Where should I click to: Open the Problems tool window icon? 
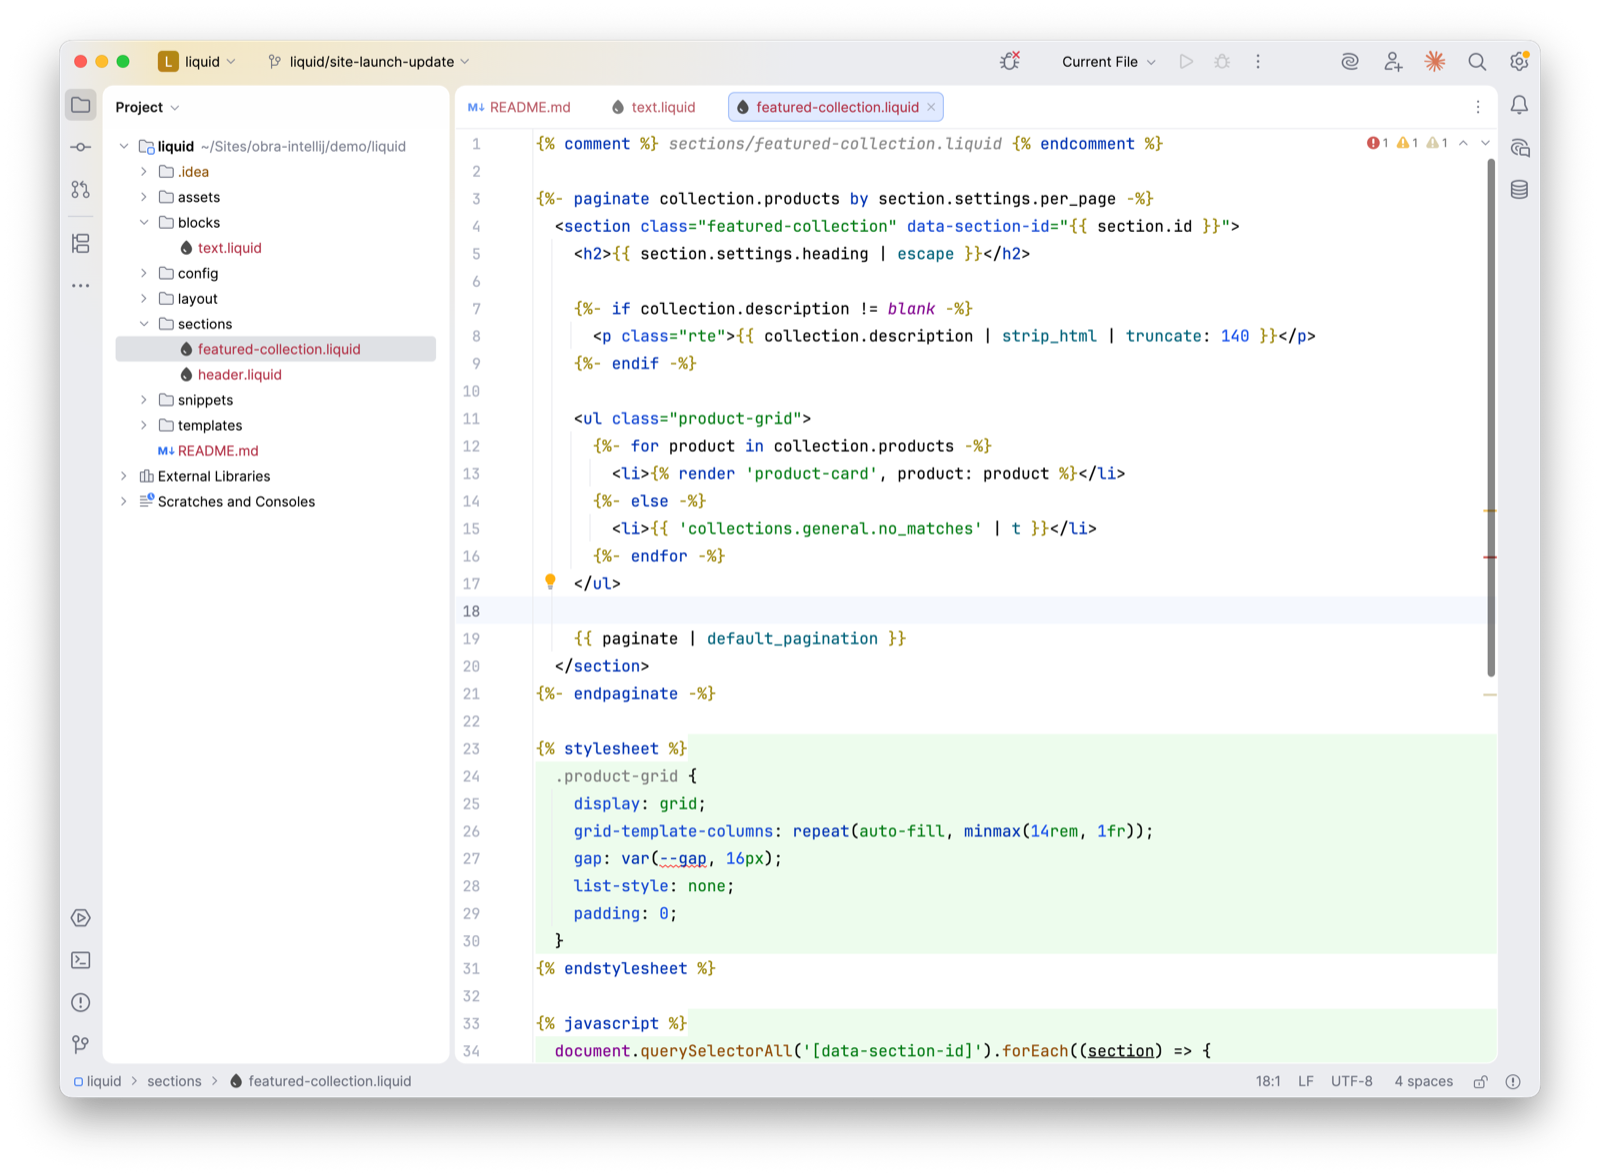coord(81,1002)
